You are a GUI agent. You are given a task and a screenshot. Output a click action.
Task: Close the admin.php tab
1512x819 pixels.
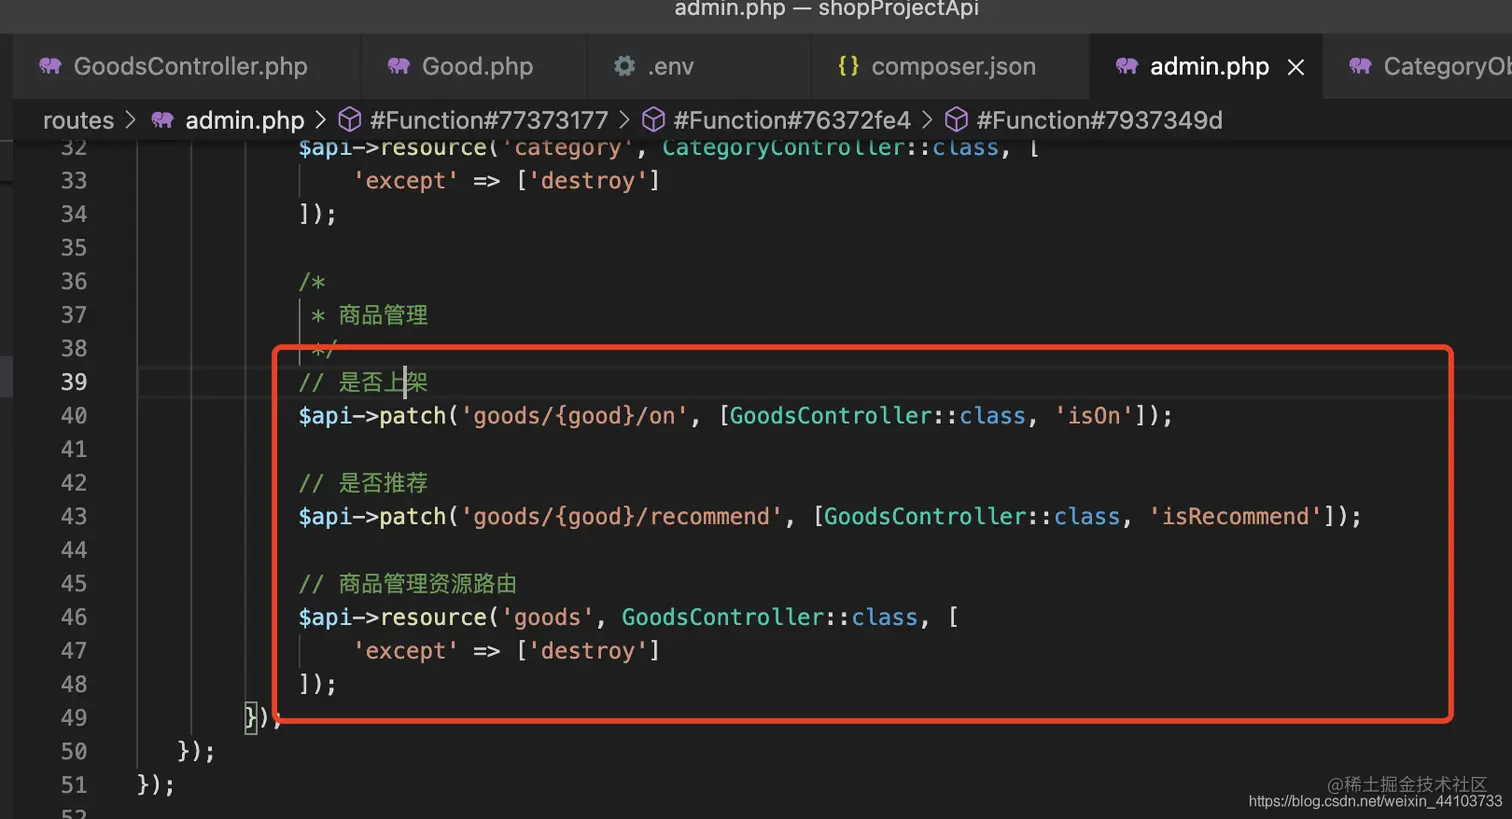click(x=1296, y=67)
